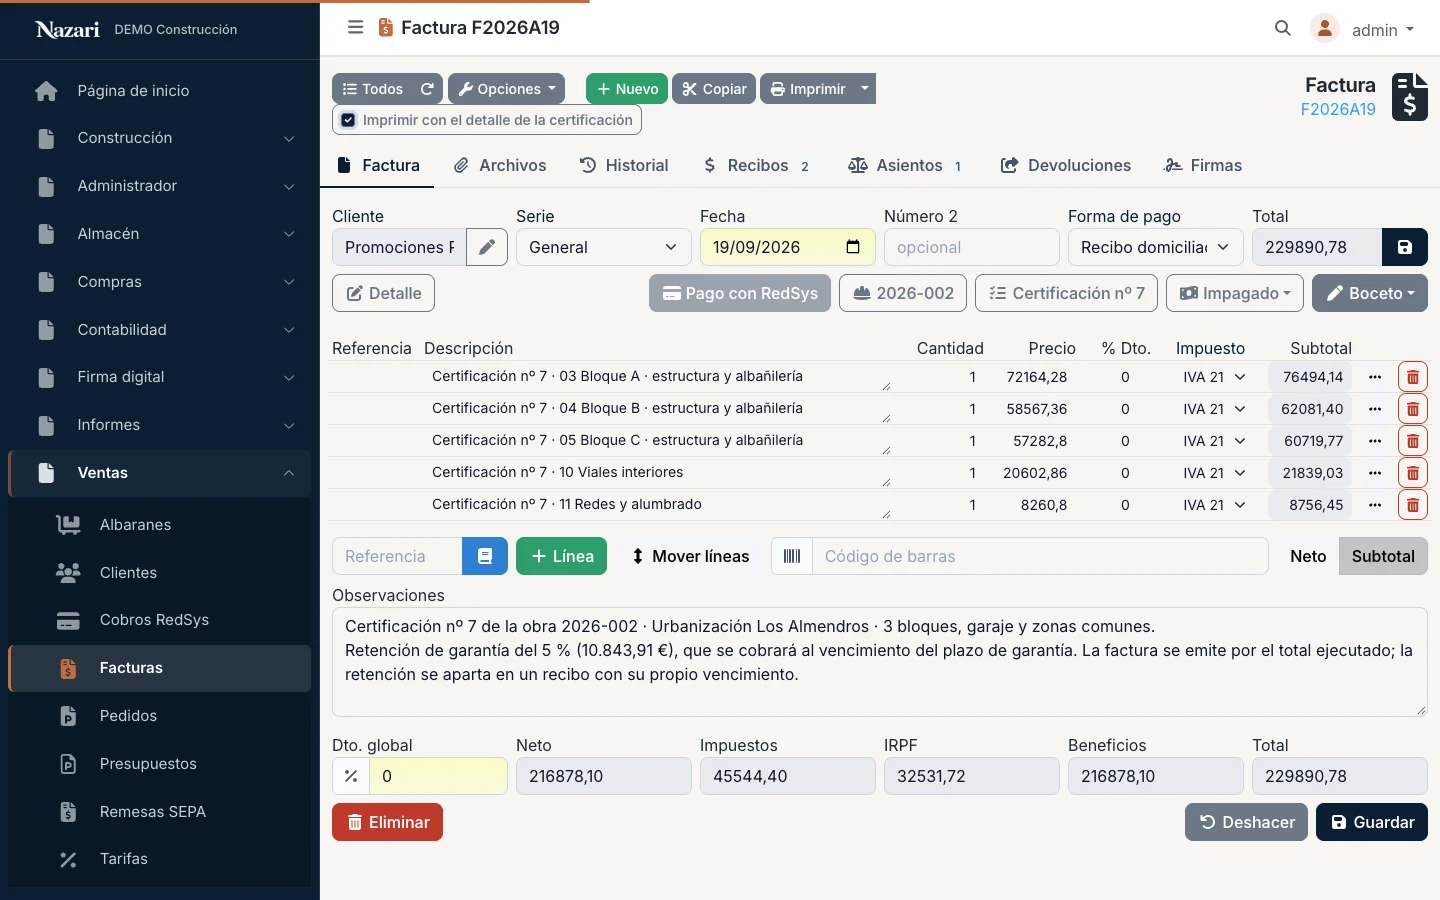Open the search magnifier in header
Image resolution: width=1440 pixels, height=900 pixels.
[1283, 29]
